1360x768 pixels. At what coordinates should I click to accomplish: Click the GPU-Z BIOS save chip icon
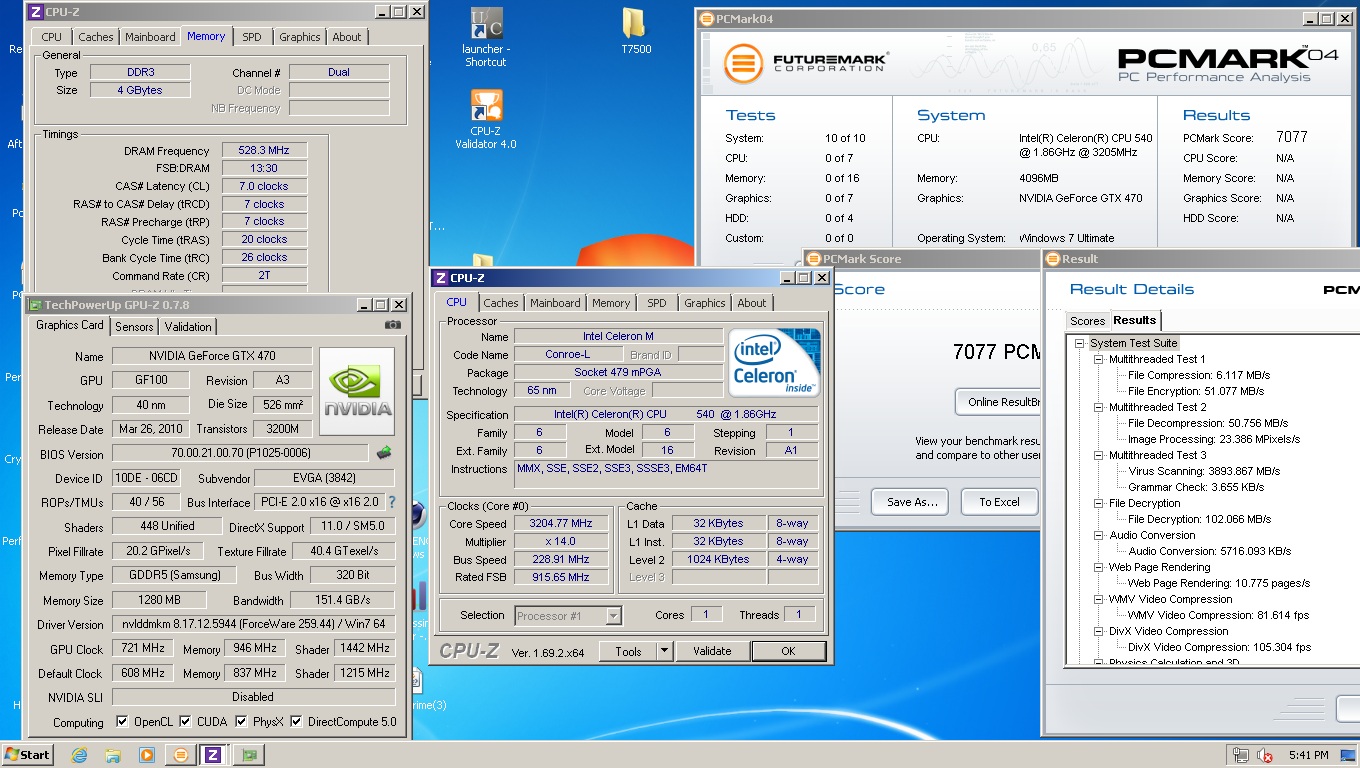click(x=384, y=453)
